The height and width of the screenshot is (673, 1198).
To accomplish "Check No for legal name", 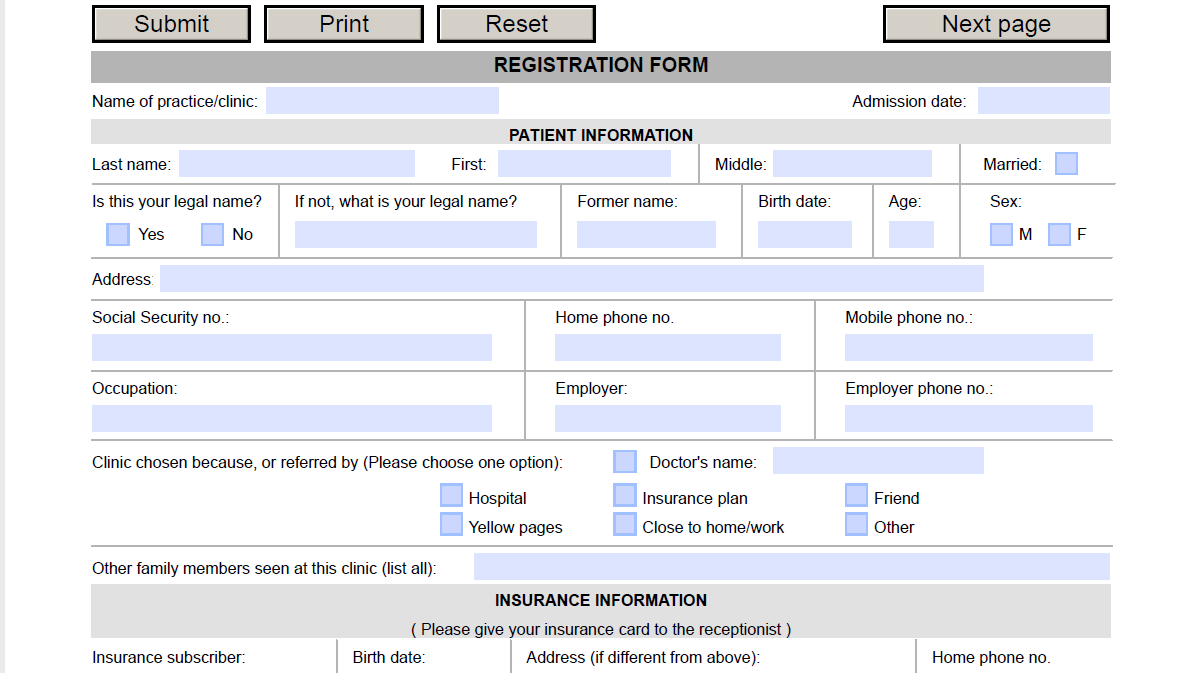I will (x=212, y=235).
